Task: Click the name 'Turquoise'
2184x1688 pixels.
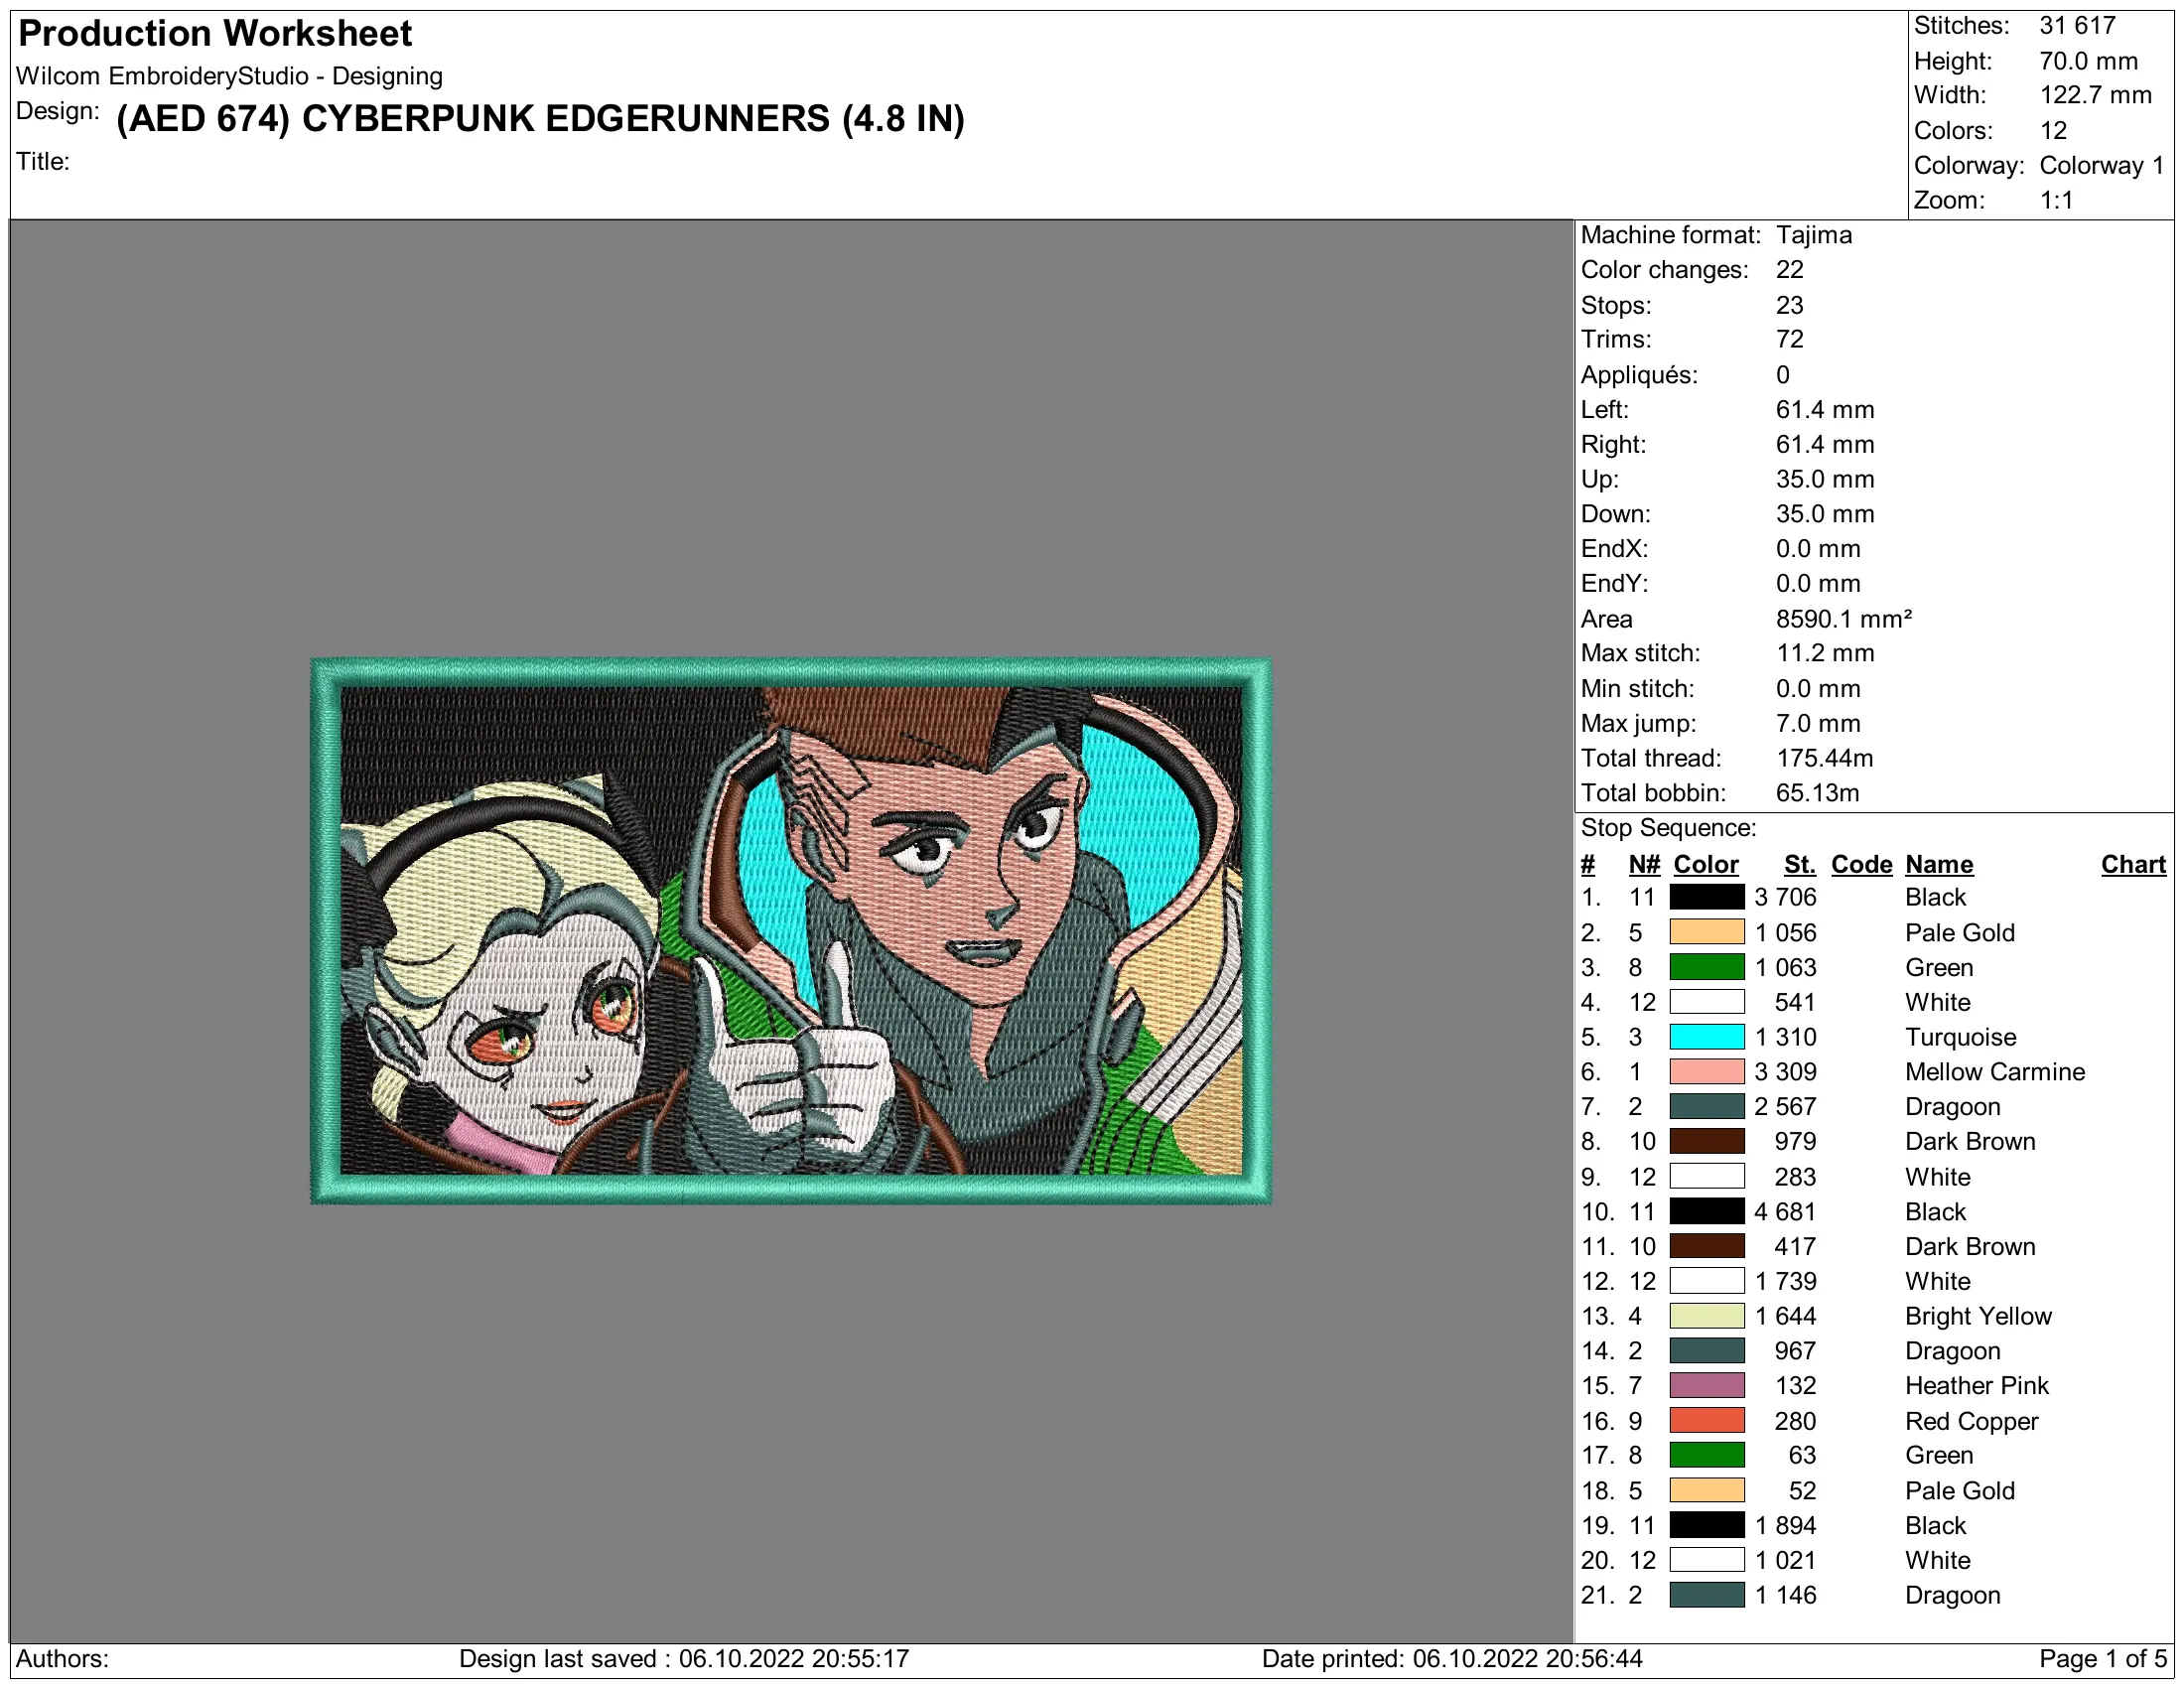Action: 1960,1037
